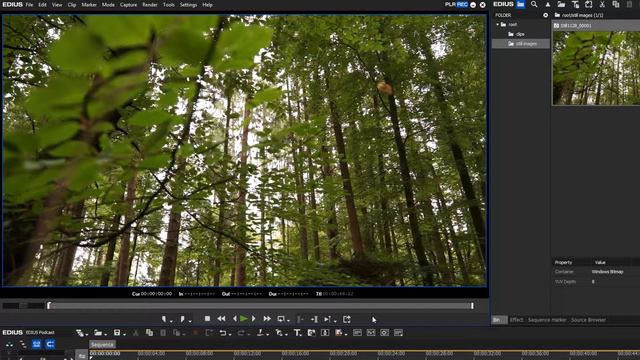Toggle loop playback icon

pos(280,319)
